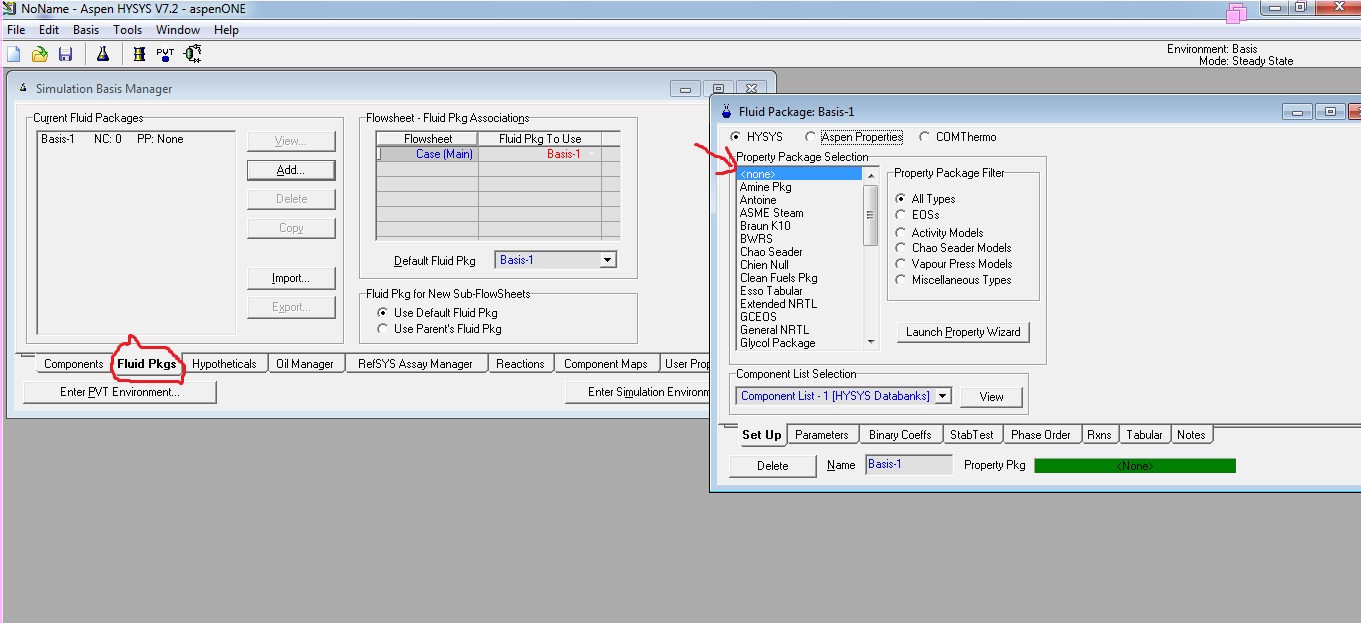1361x623 pixels.
Task: Create a new case with the New icon
Action: tap(13, 53)
